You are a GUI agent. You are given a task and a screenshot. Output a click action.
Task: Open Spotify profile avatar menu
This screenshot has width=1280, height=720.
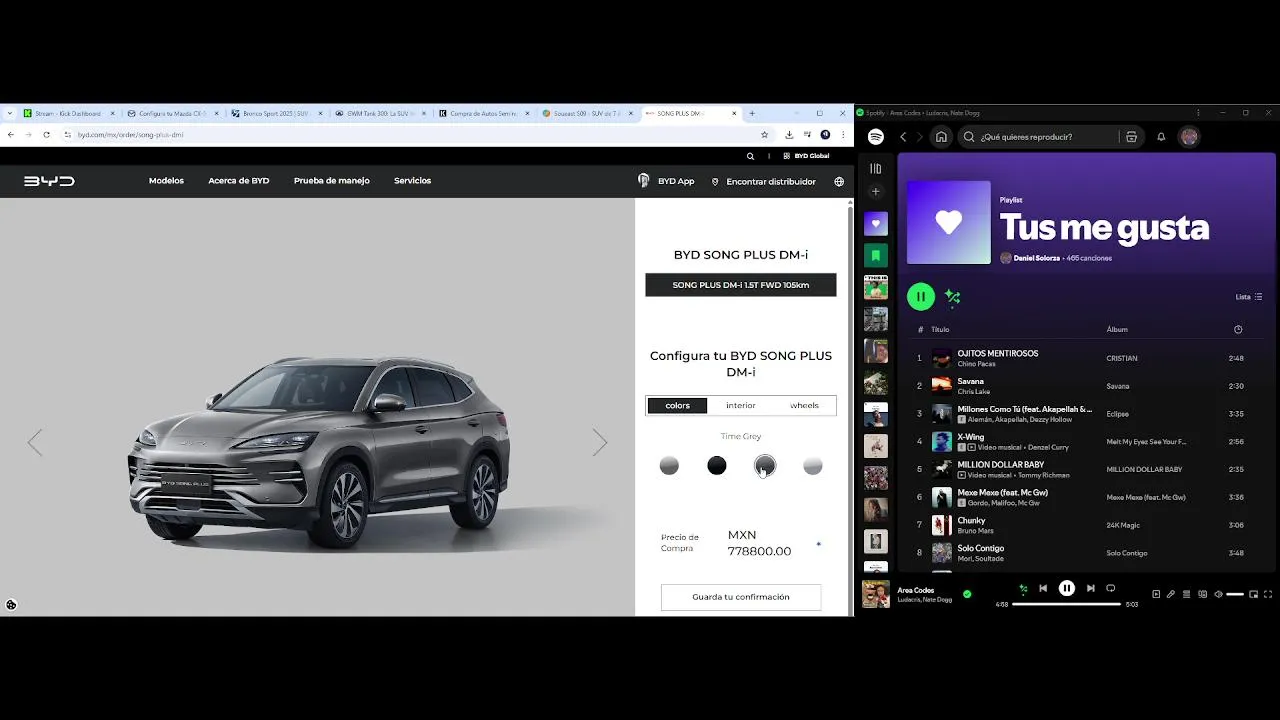click(1189, 137)
